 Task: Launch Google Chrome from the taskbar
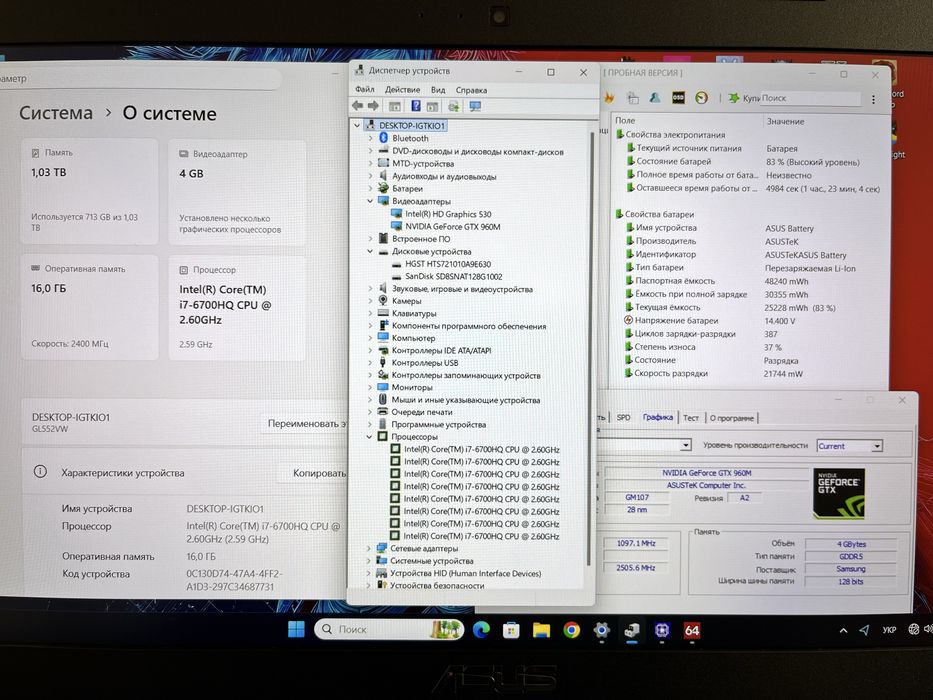(571, 630)
